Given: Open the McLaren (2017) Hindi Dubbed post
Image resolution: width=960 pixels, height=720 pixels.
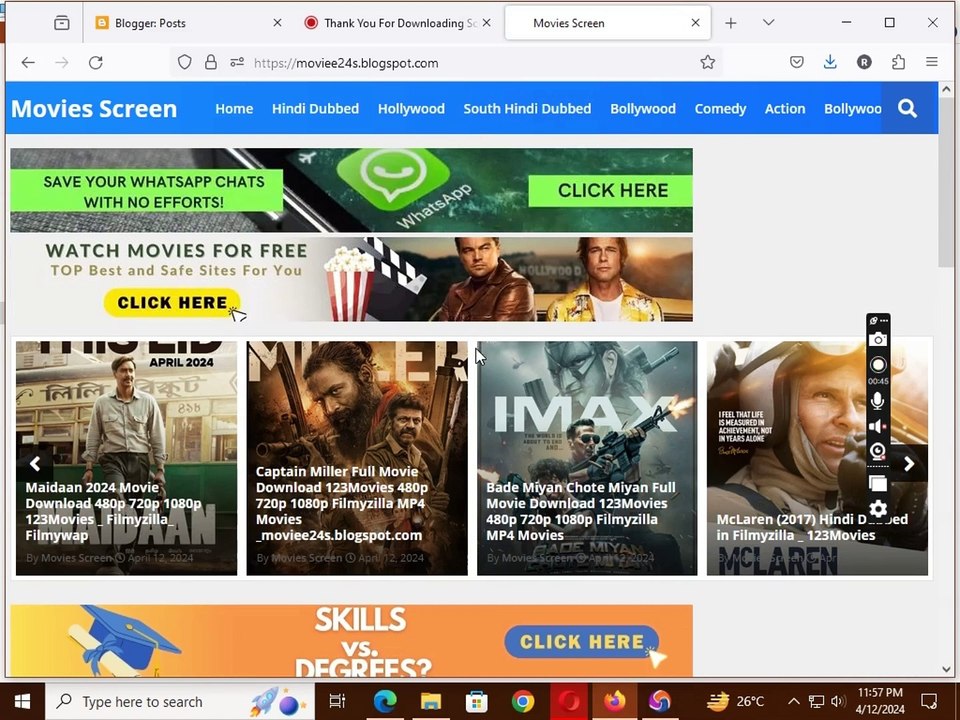Looking at the screenshot, I should [812, 527].
